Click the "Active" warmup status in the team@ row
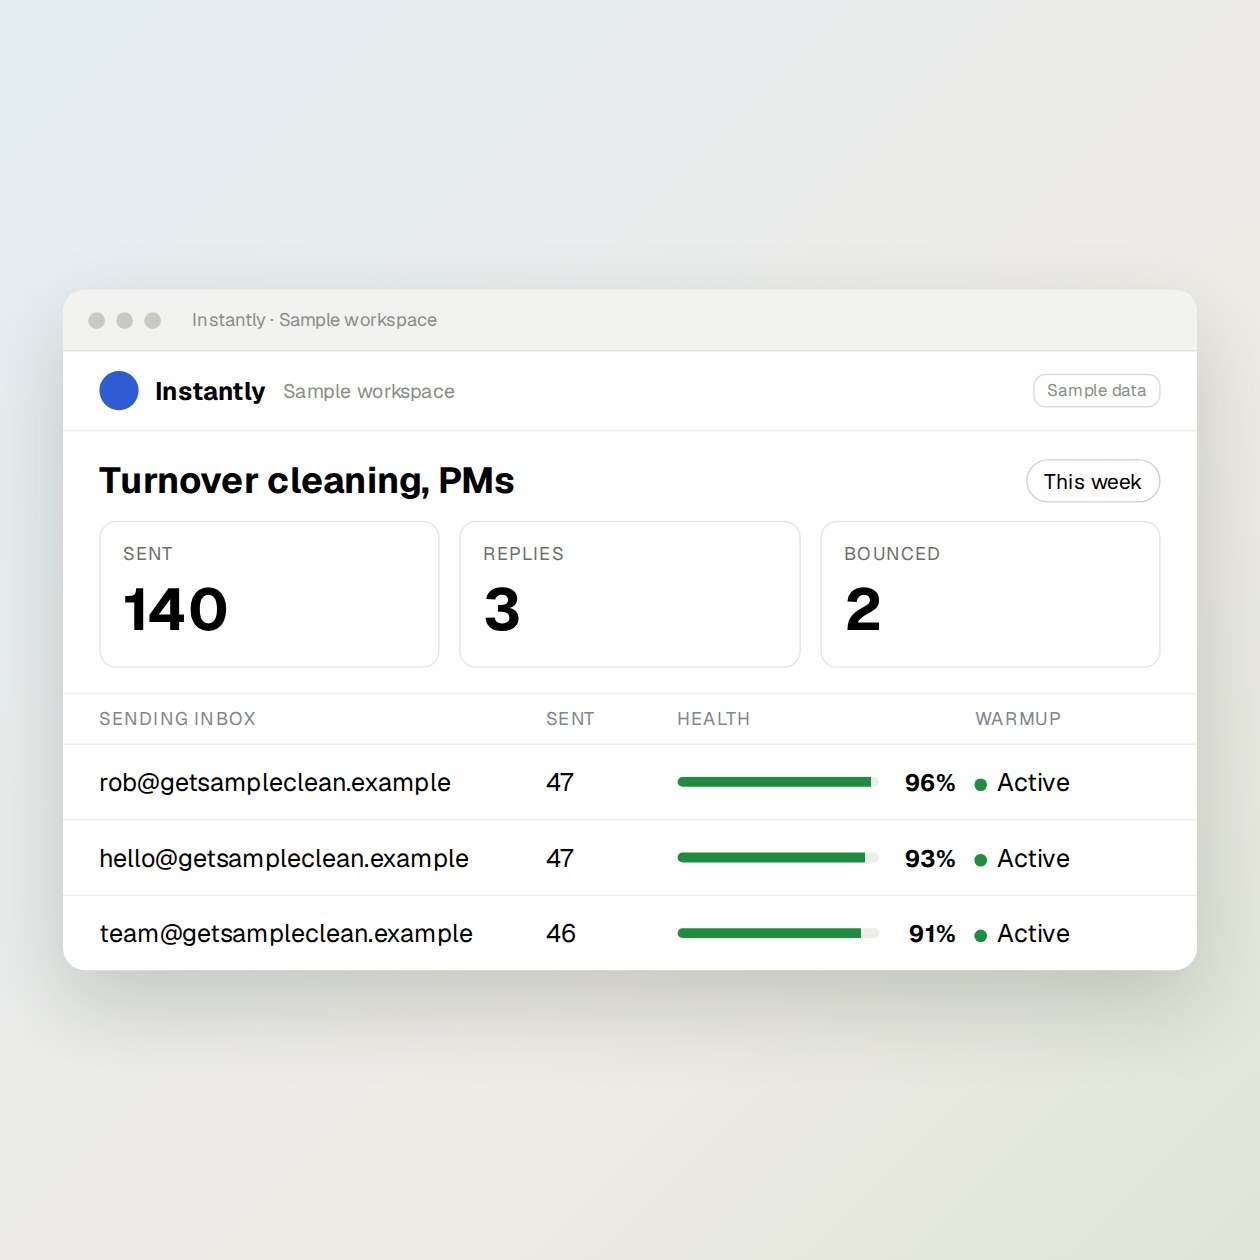 [1033, 933]
